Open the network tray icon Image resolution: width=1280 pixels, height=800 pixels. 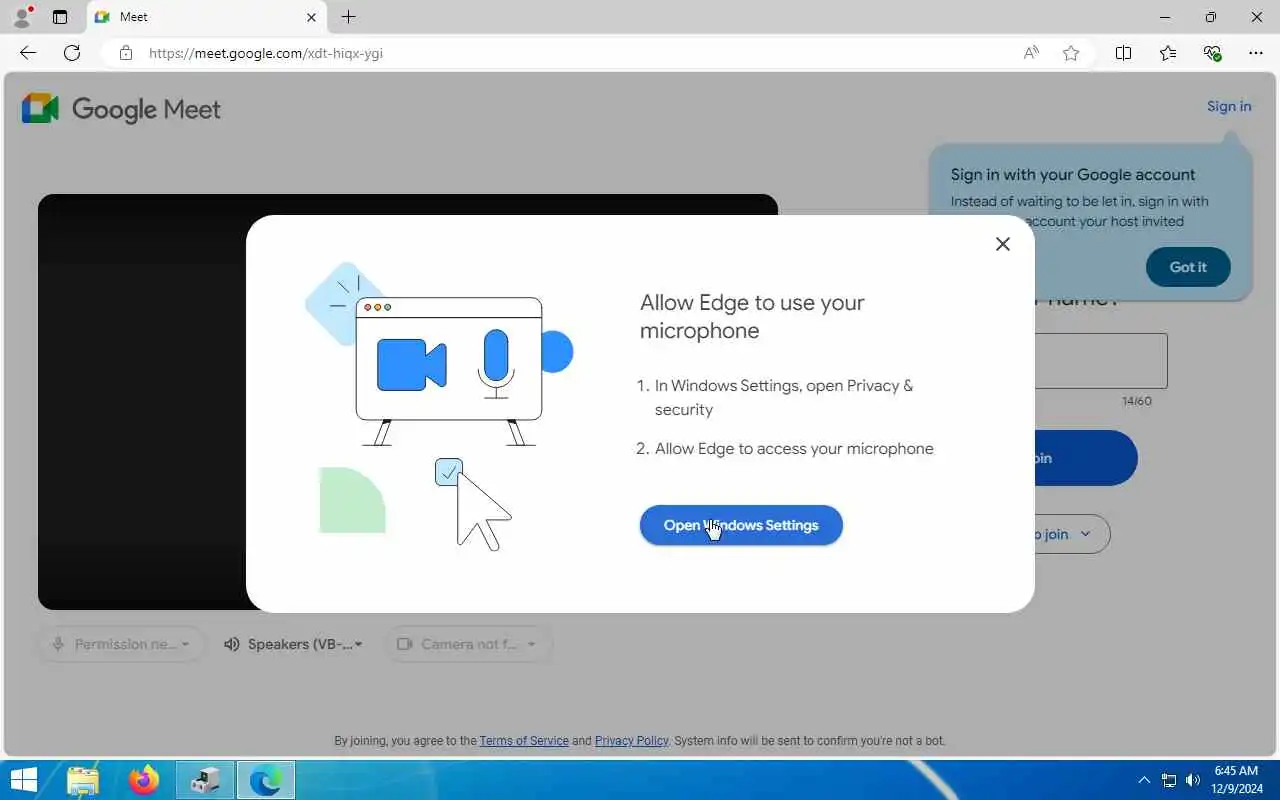point(1168,780)
